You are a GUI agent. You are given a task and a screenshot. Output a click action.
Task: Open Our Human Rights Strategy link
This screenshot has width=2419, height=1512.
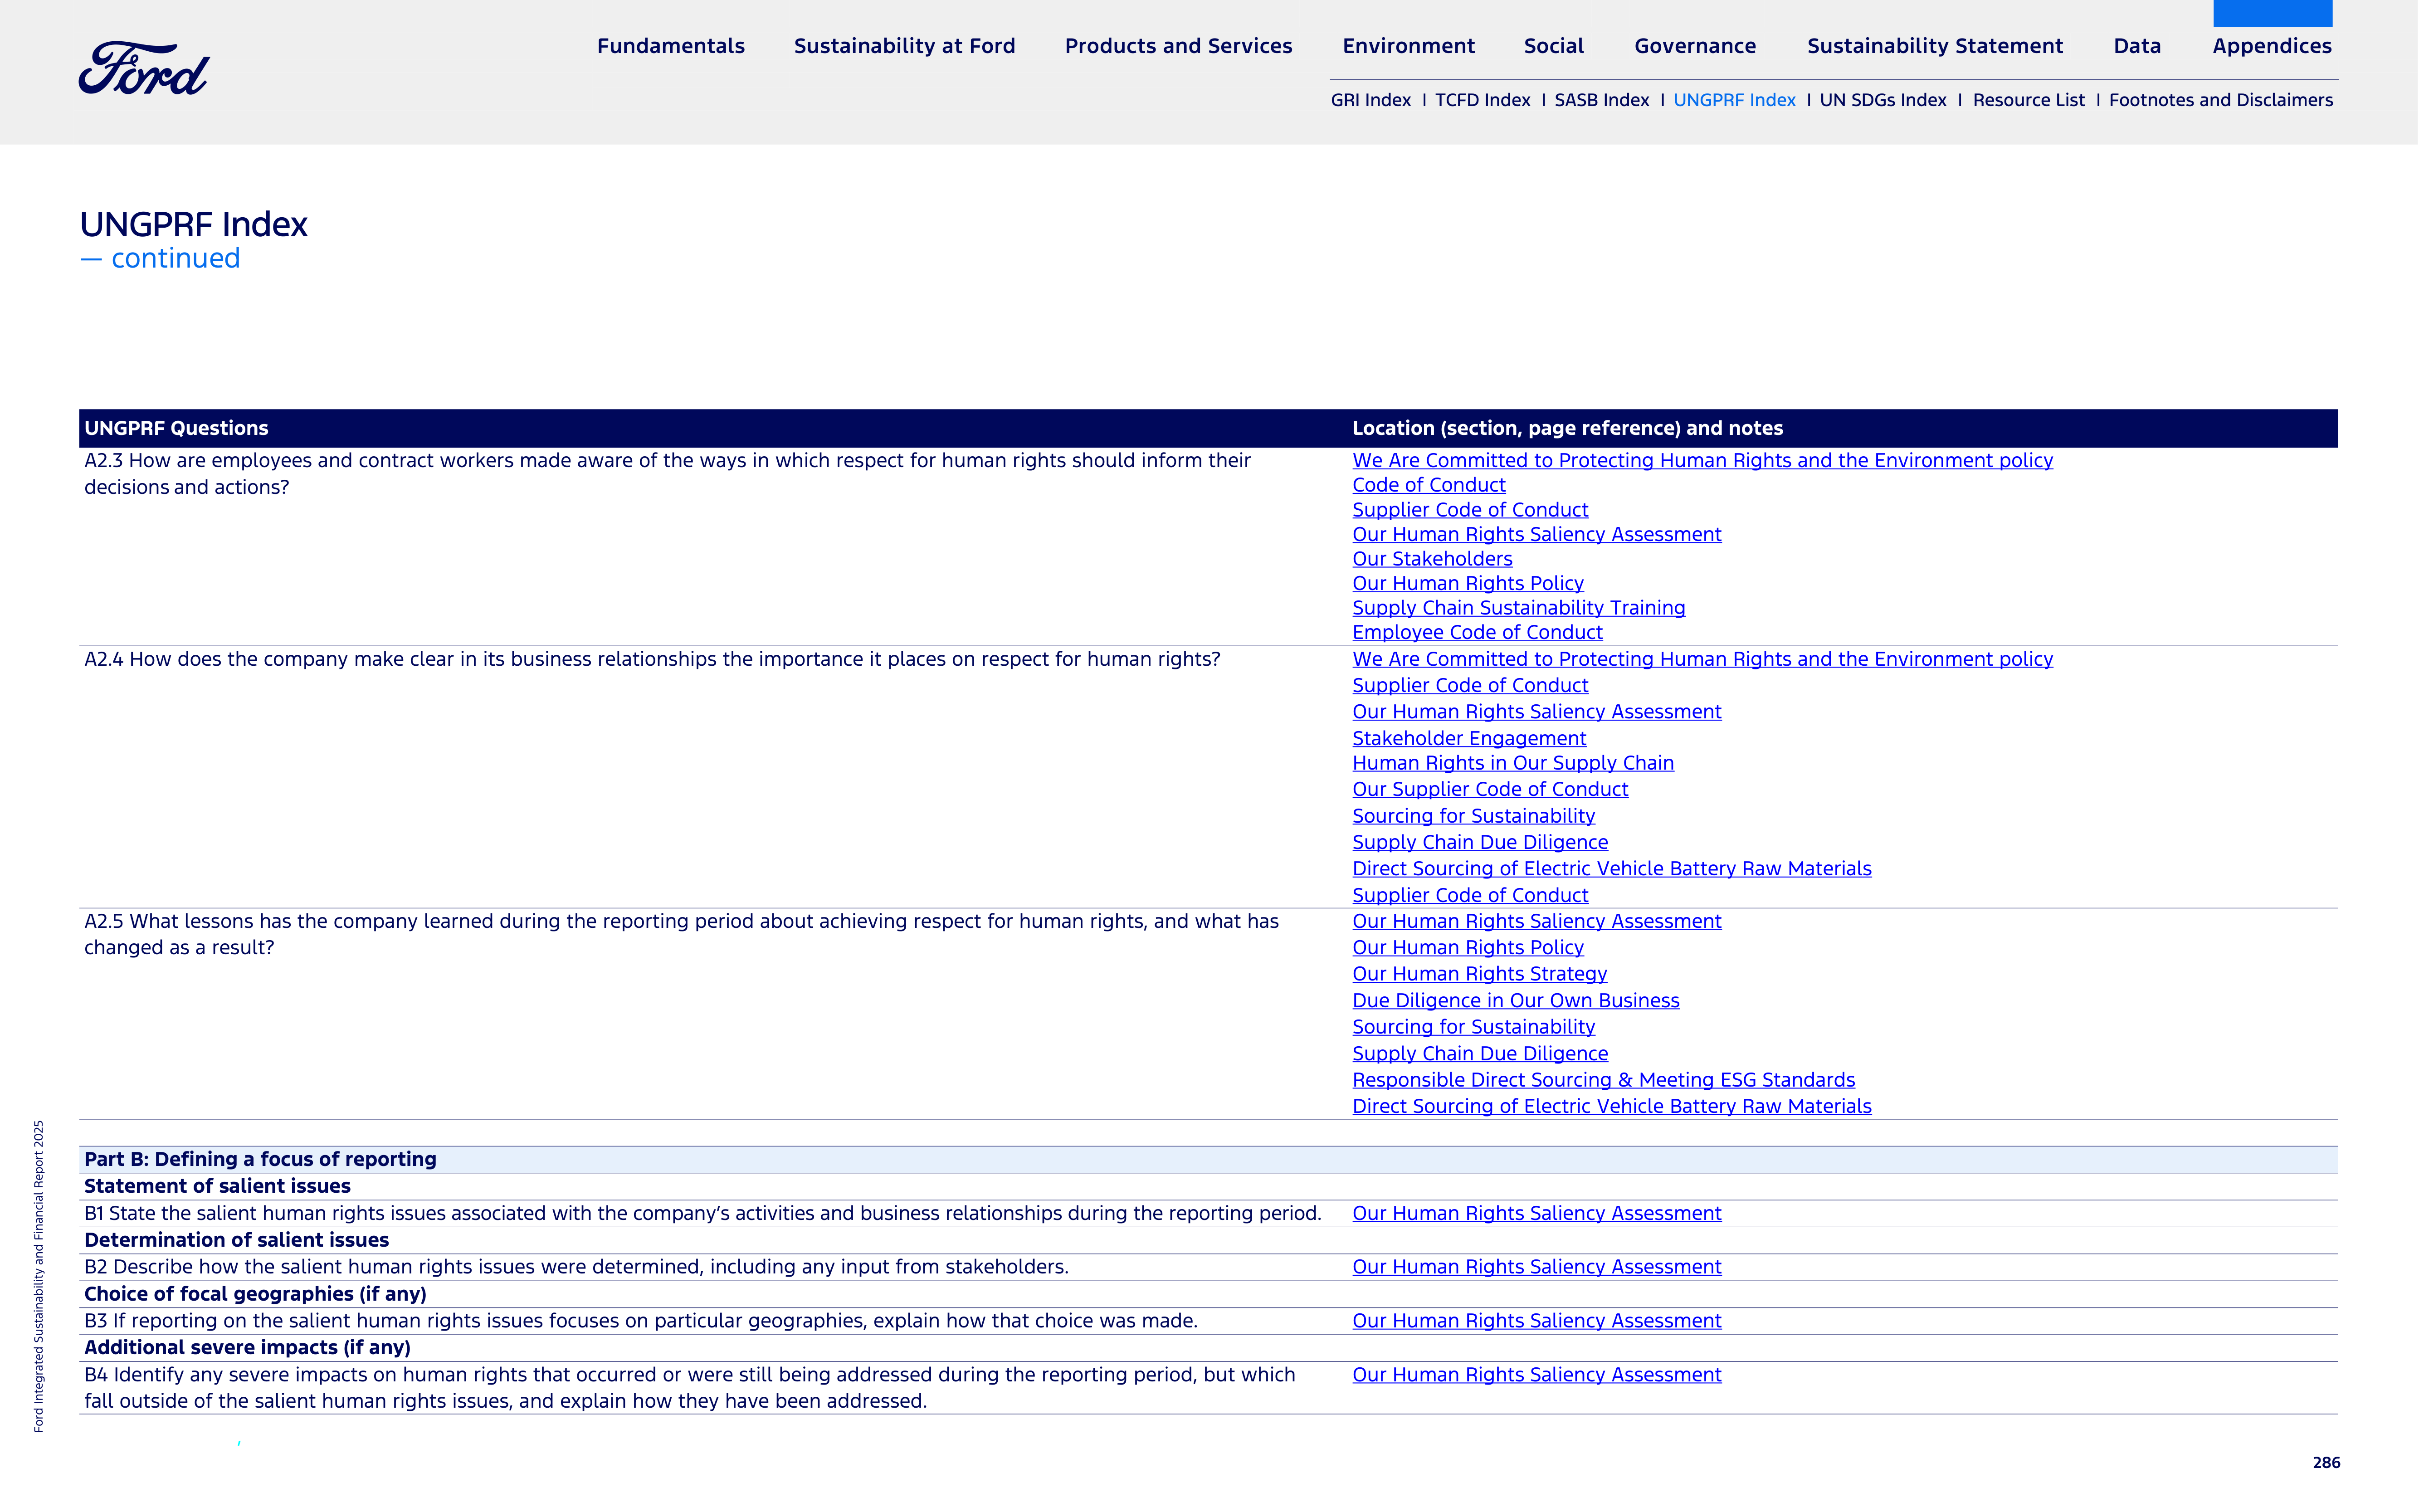1479,974
